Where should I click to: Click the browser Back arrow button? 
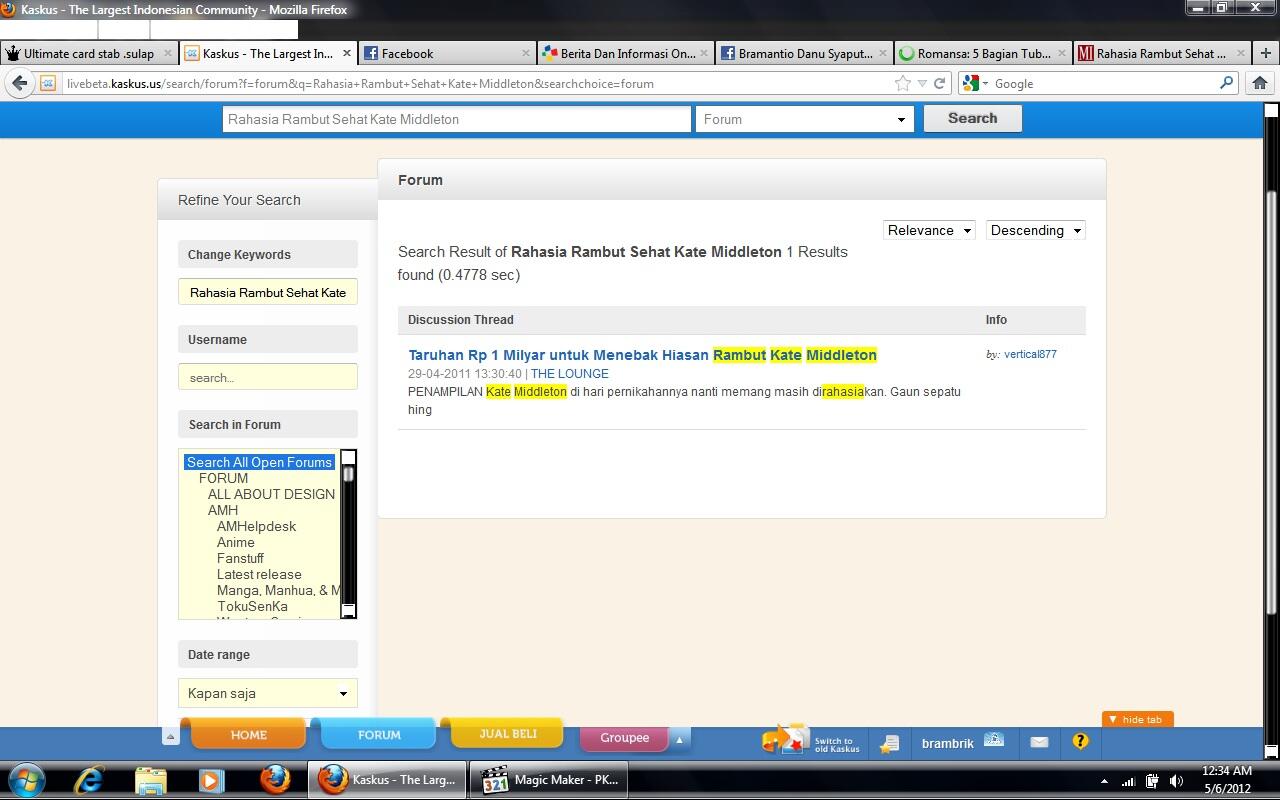coord(19,83)
